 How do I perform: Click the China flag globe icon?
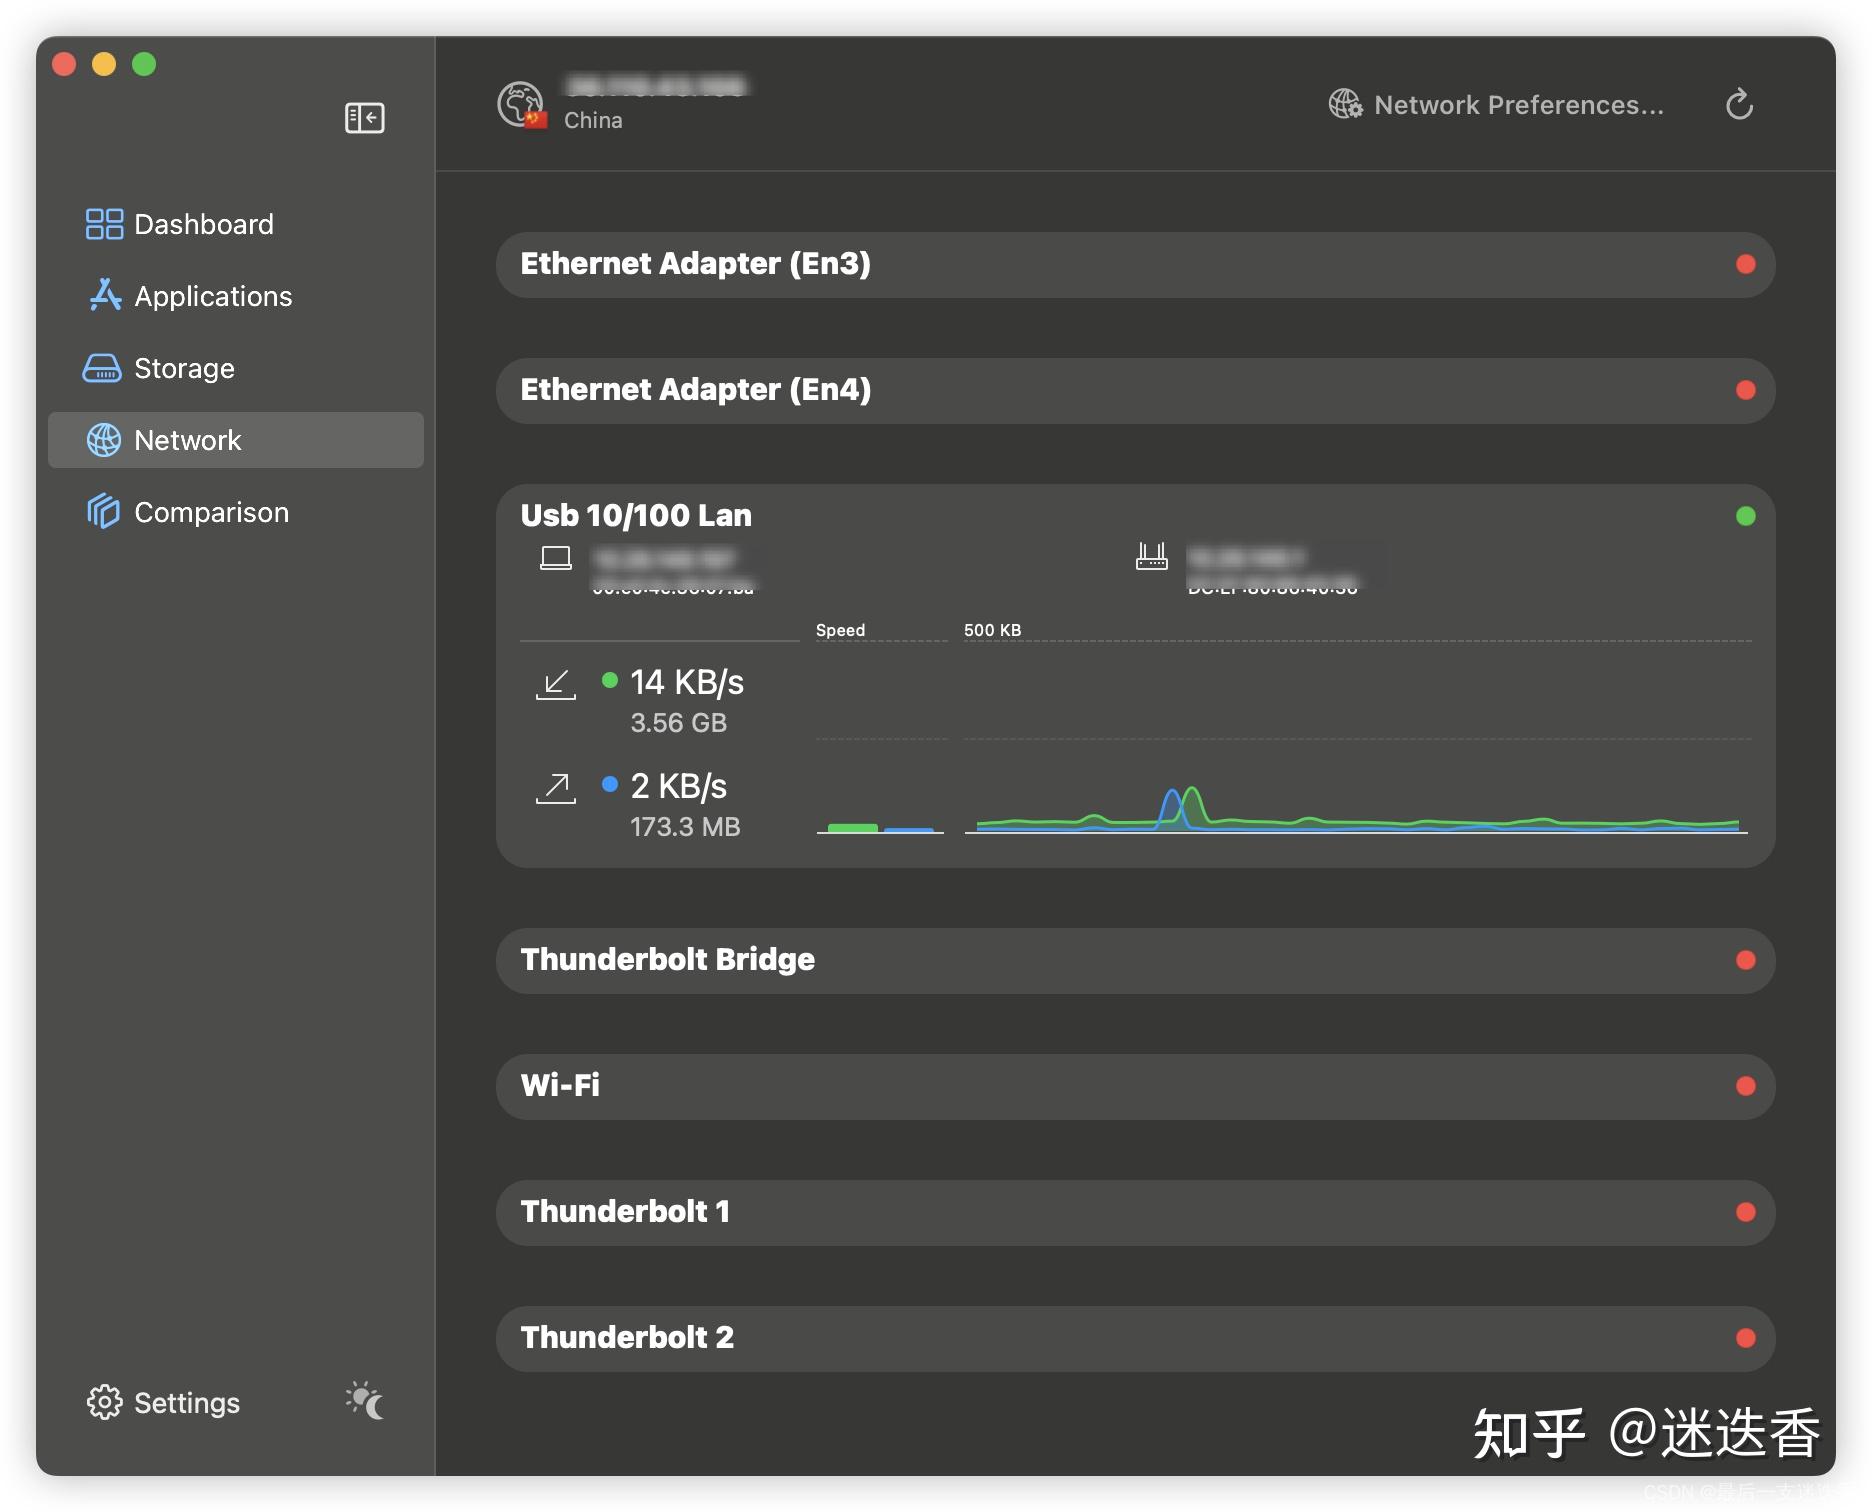(521, 103)
